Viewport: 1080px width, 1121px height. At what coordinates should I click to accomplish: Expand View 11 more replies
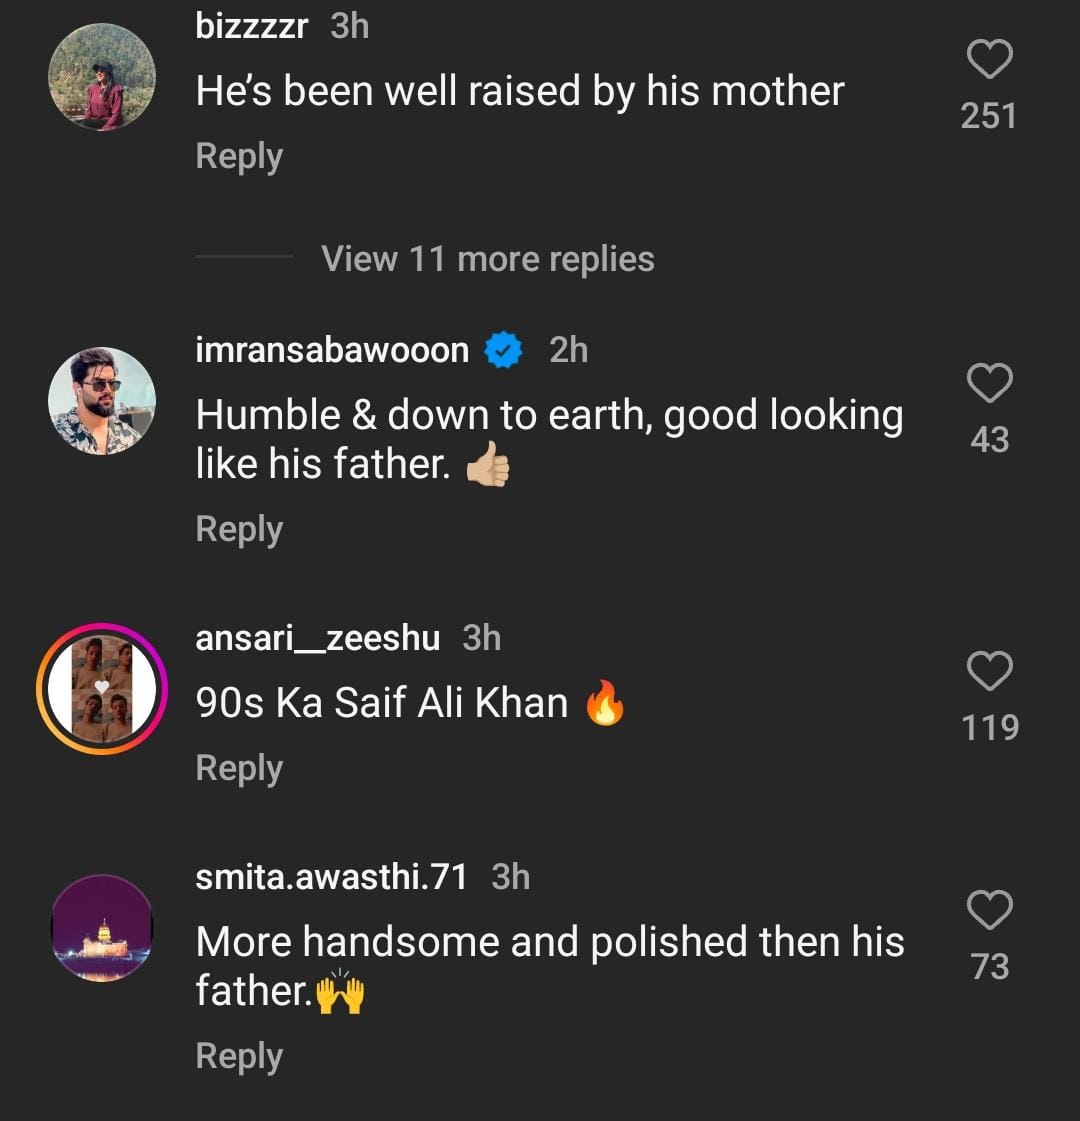point(487,259)
